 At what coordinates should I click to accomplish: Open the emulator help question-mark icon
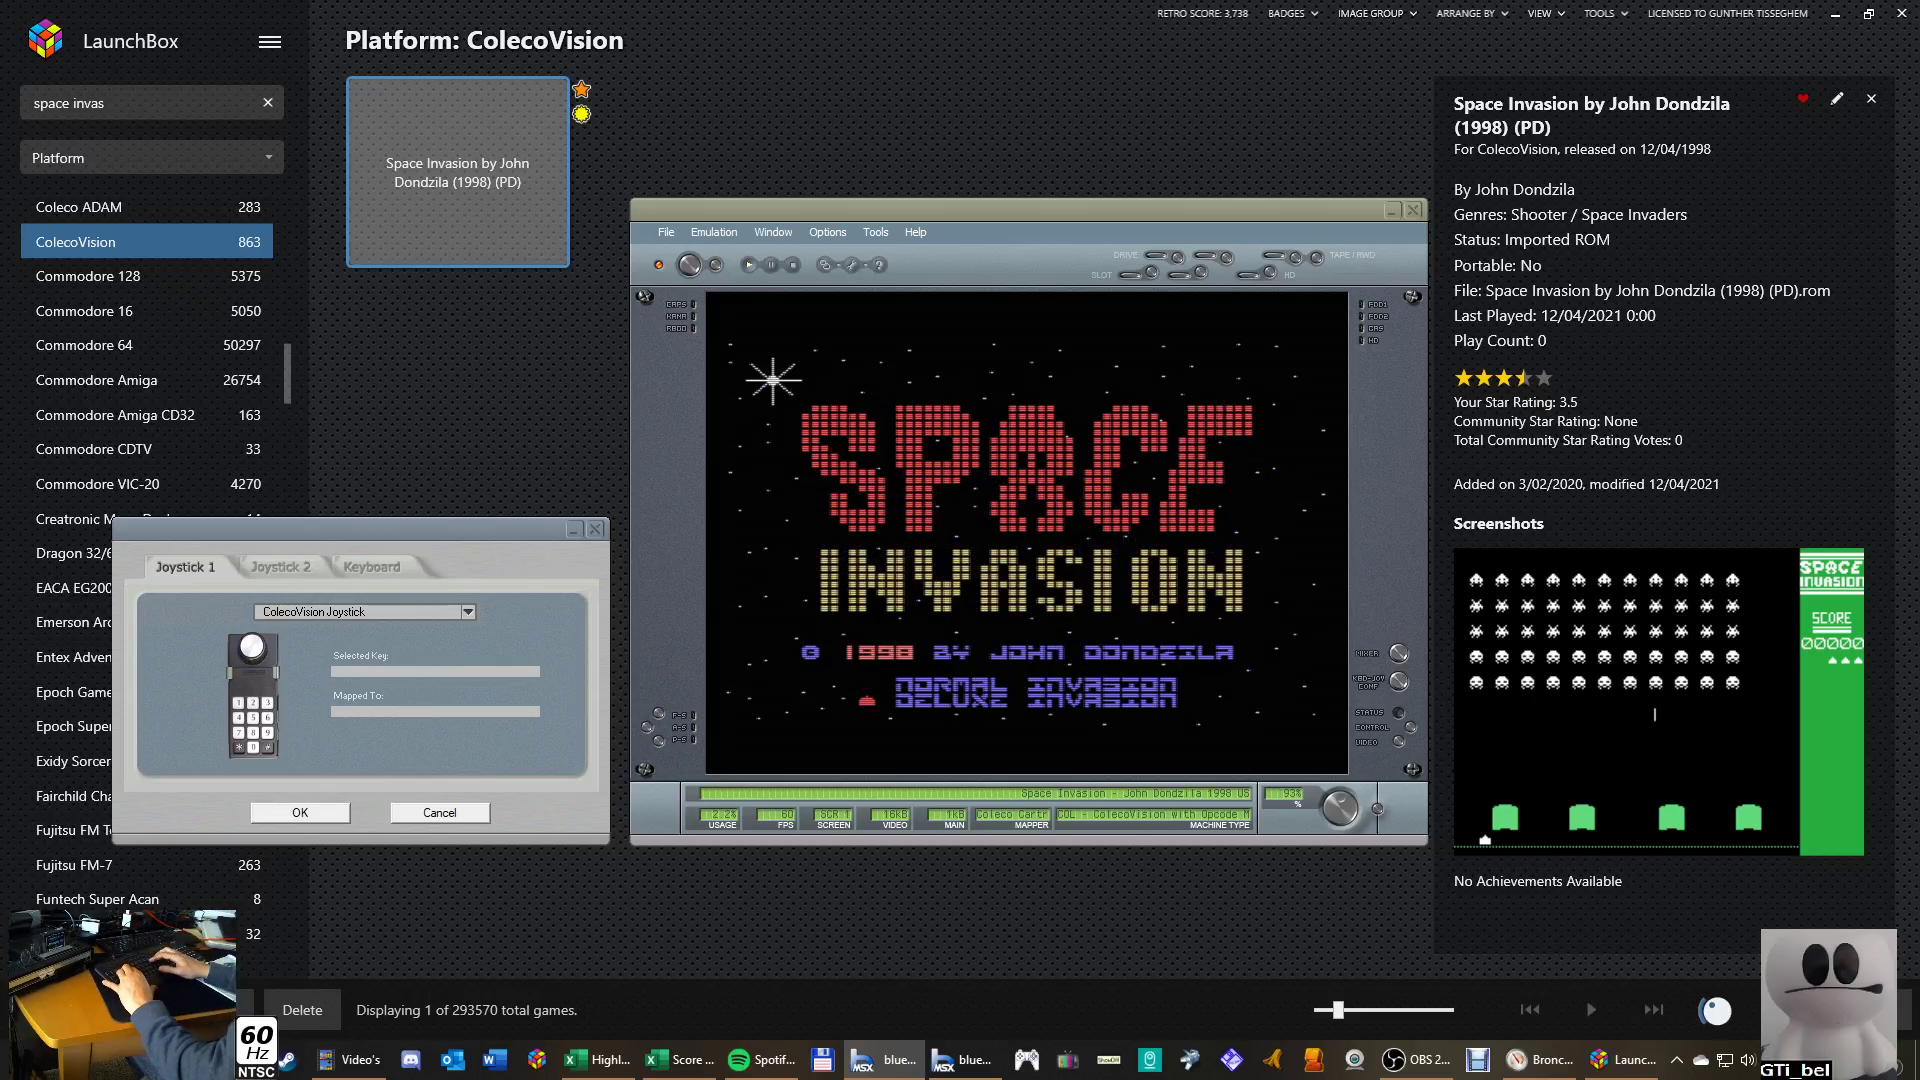[879, 265]
